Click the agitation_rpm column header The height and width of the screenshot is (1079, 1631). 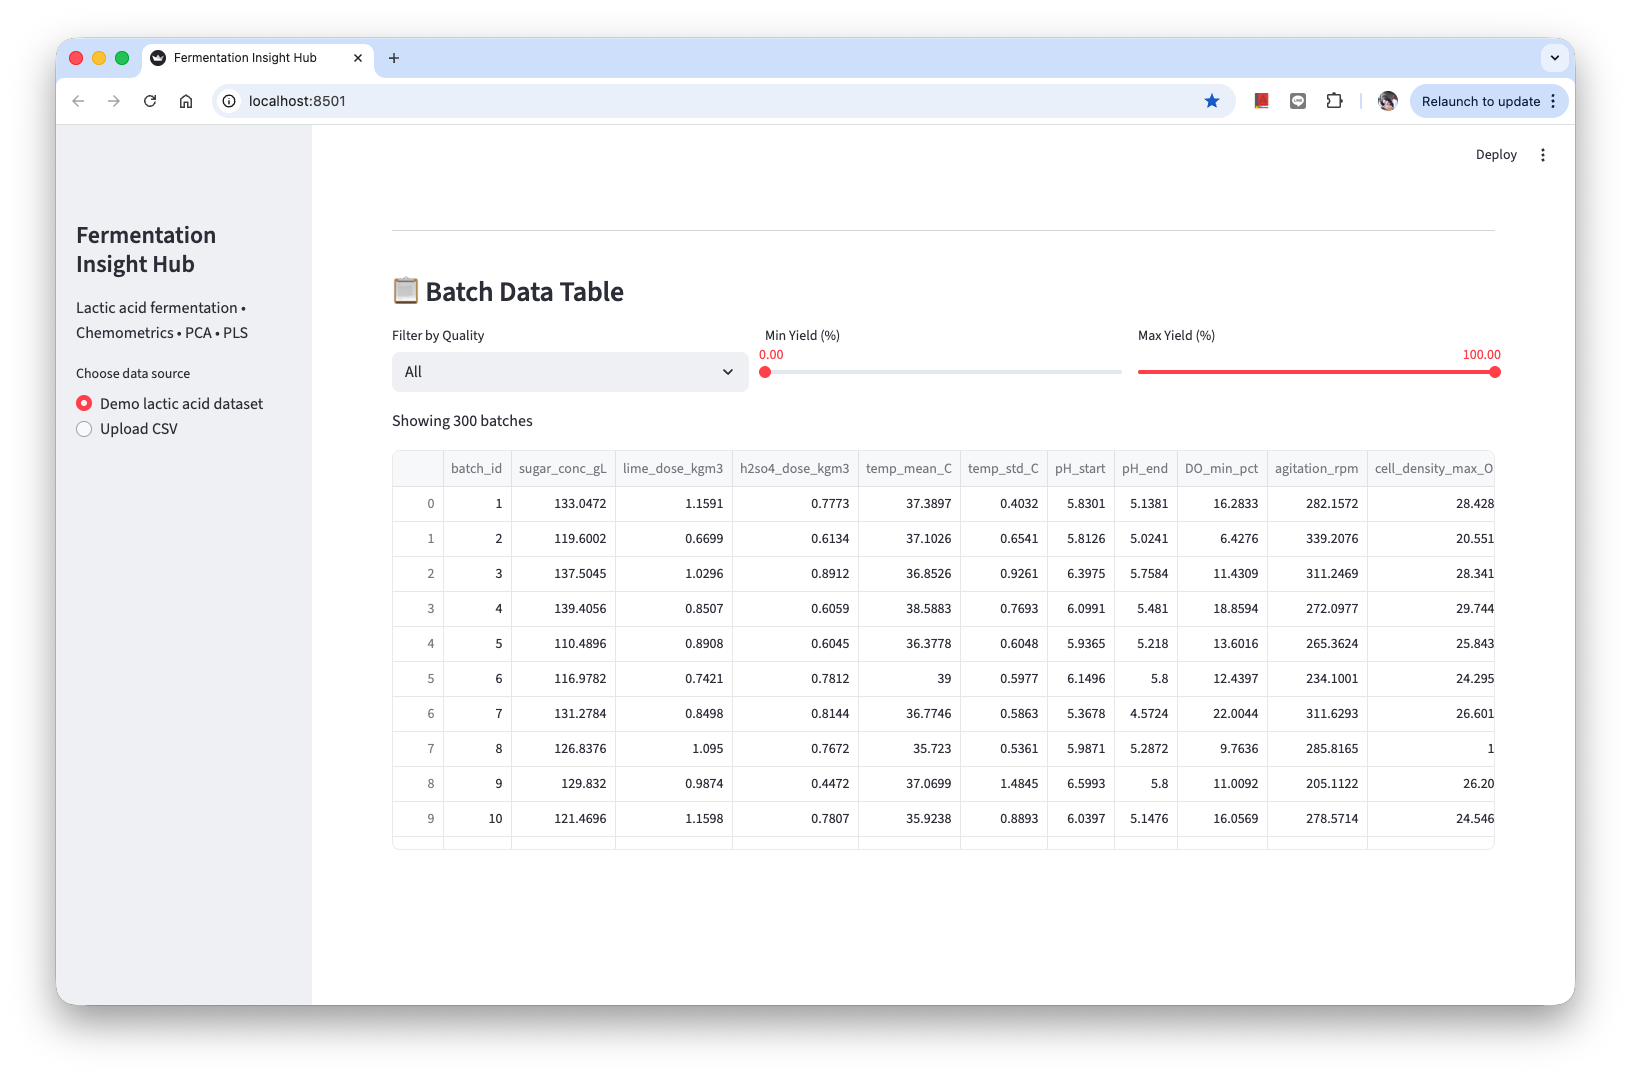(x=1317, y=468)
